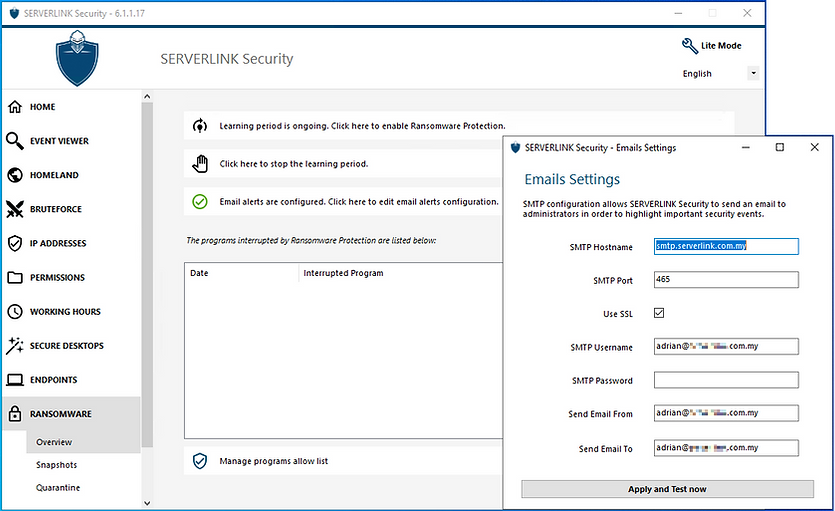Viewport: 835px width, 511px height.
Task: Select RANSOMWARE in sidebar
Action: pos(71,414)
